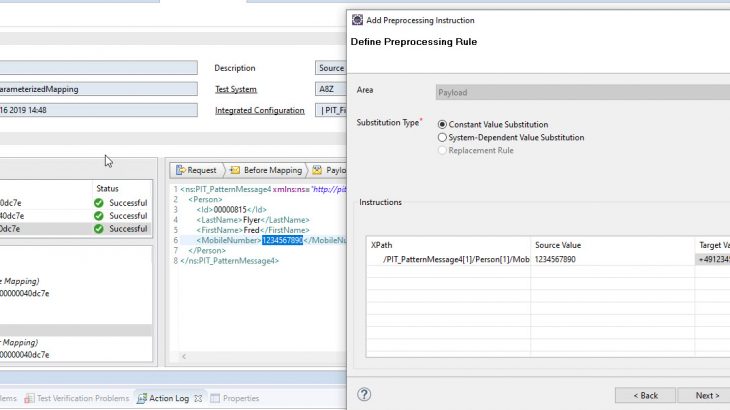The height and width of the screenshot is (410, 730).
Task: Click LastName value Flyer in XML
Action: coord(251,220)
